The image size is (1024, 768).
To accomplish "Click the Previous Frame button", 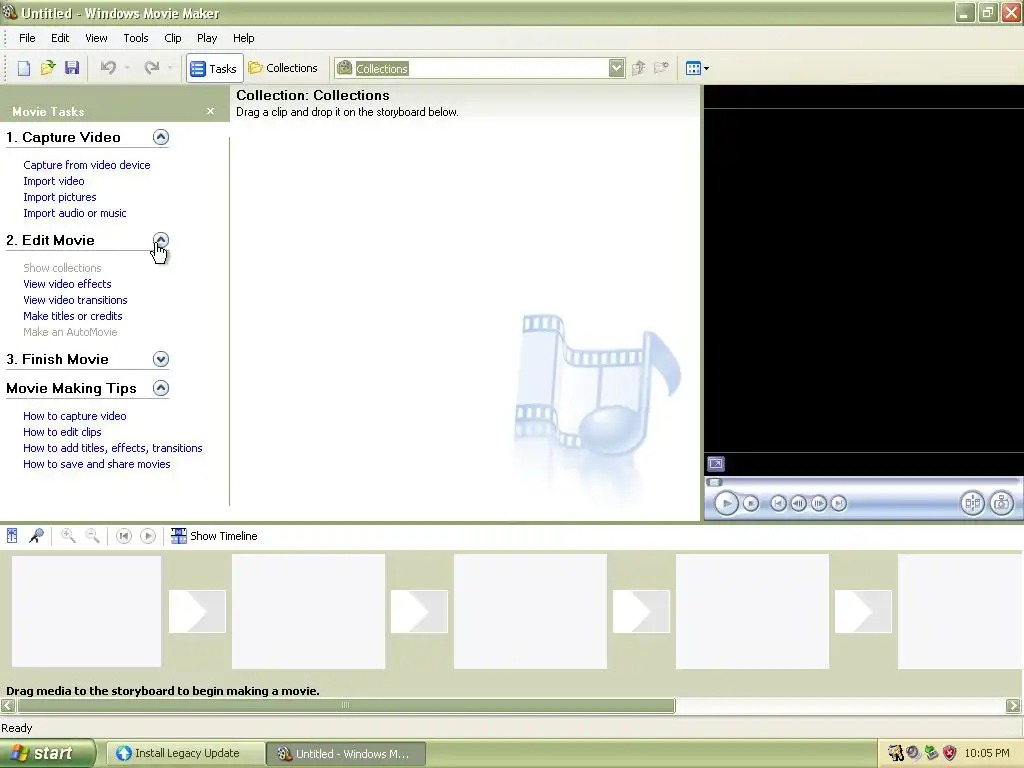I will tap(798, 504).
